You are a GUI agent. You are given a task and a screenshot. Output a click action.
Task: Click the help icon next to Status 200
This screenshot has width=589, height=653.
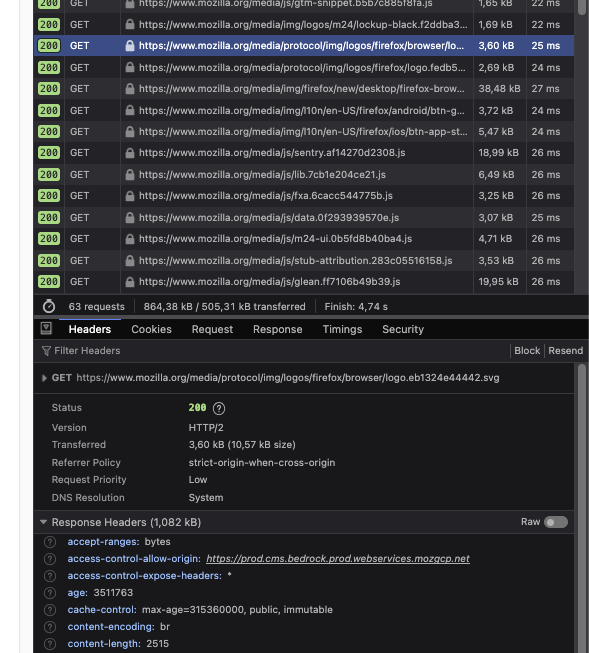coord(219,409)
